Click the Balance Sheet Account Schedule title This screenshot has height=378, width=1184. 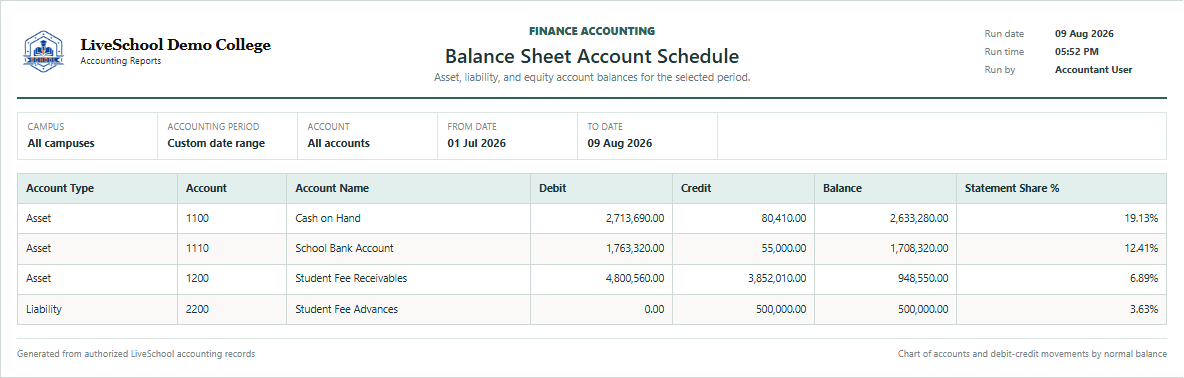pos(591,57)
